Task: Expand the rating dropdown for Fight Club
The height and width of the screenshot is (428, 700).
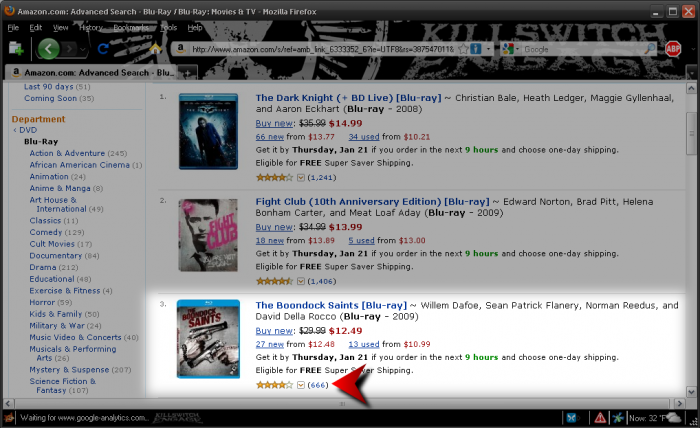Action: point(301,281)
